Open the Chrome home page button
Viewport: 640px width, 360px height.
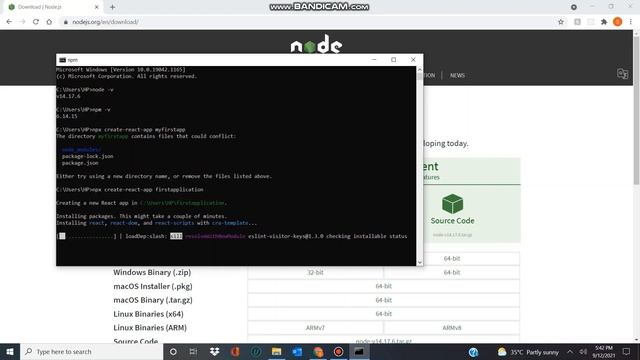[x=49, y=22]
